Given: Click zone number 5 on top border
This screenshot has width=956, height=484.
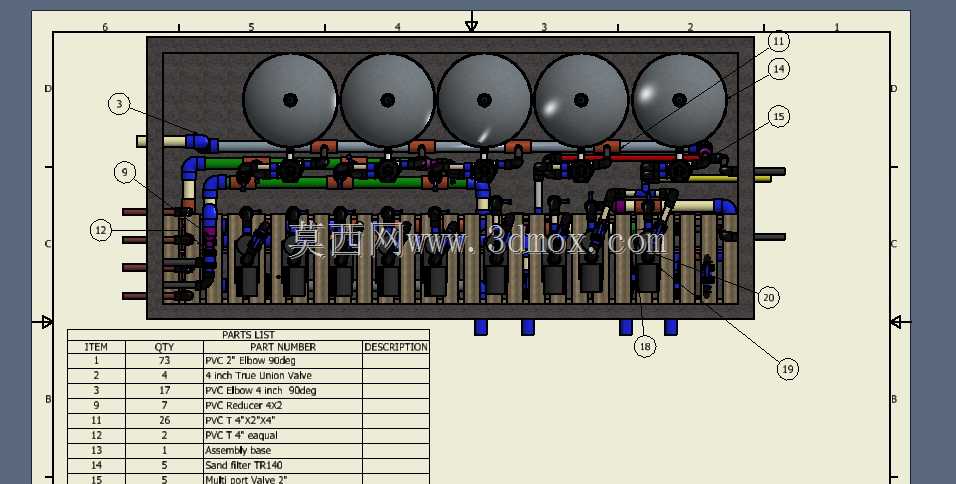Looking at the screenshot, I should (251, 27).
